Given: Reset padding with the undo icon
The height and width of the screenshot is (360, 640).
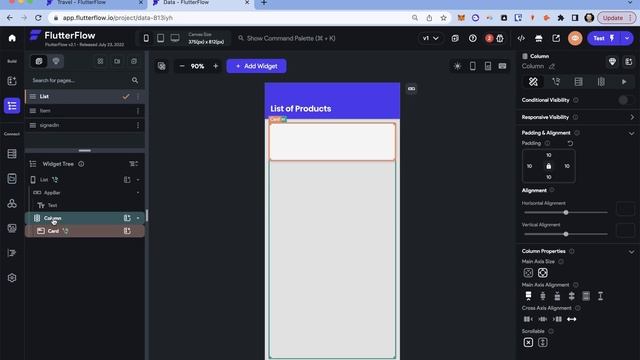Looking at the screenshot, I should 570,143.
